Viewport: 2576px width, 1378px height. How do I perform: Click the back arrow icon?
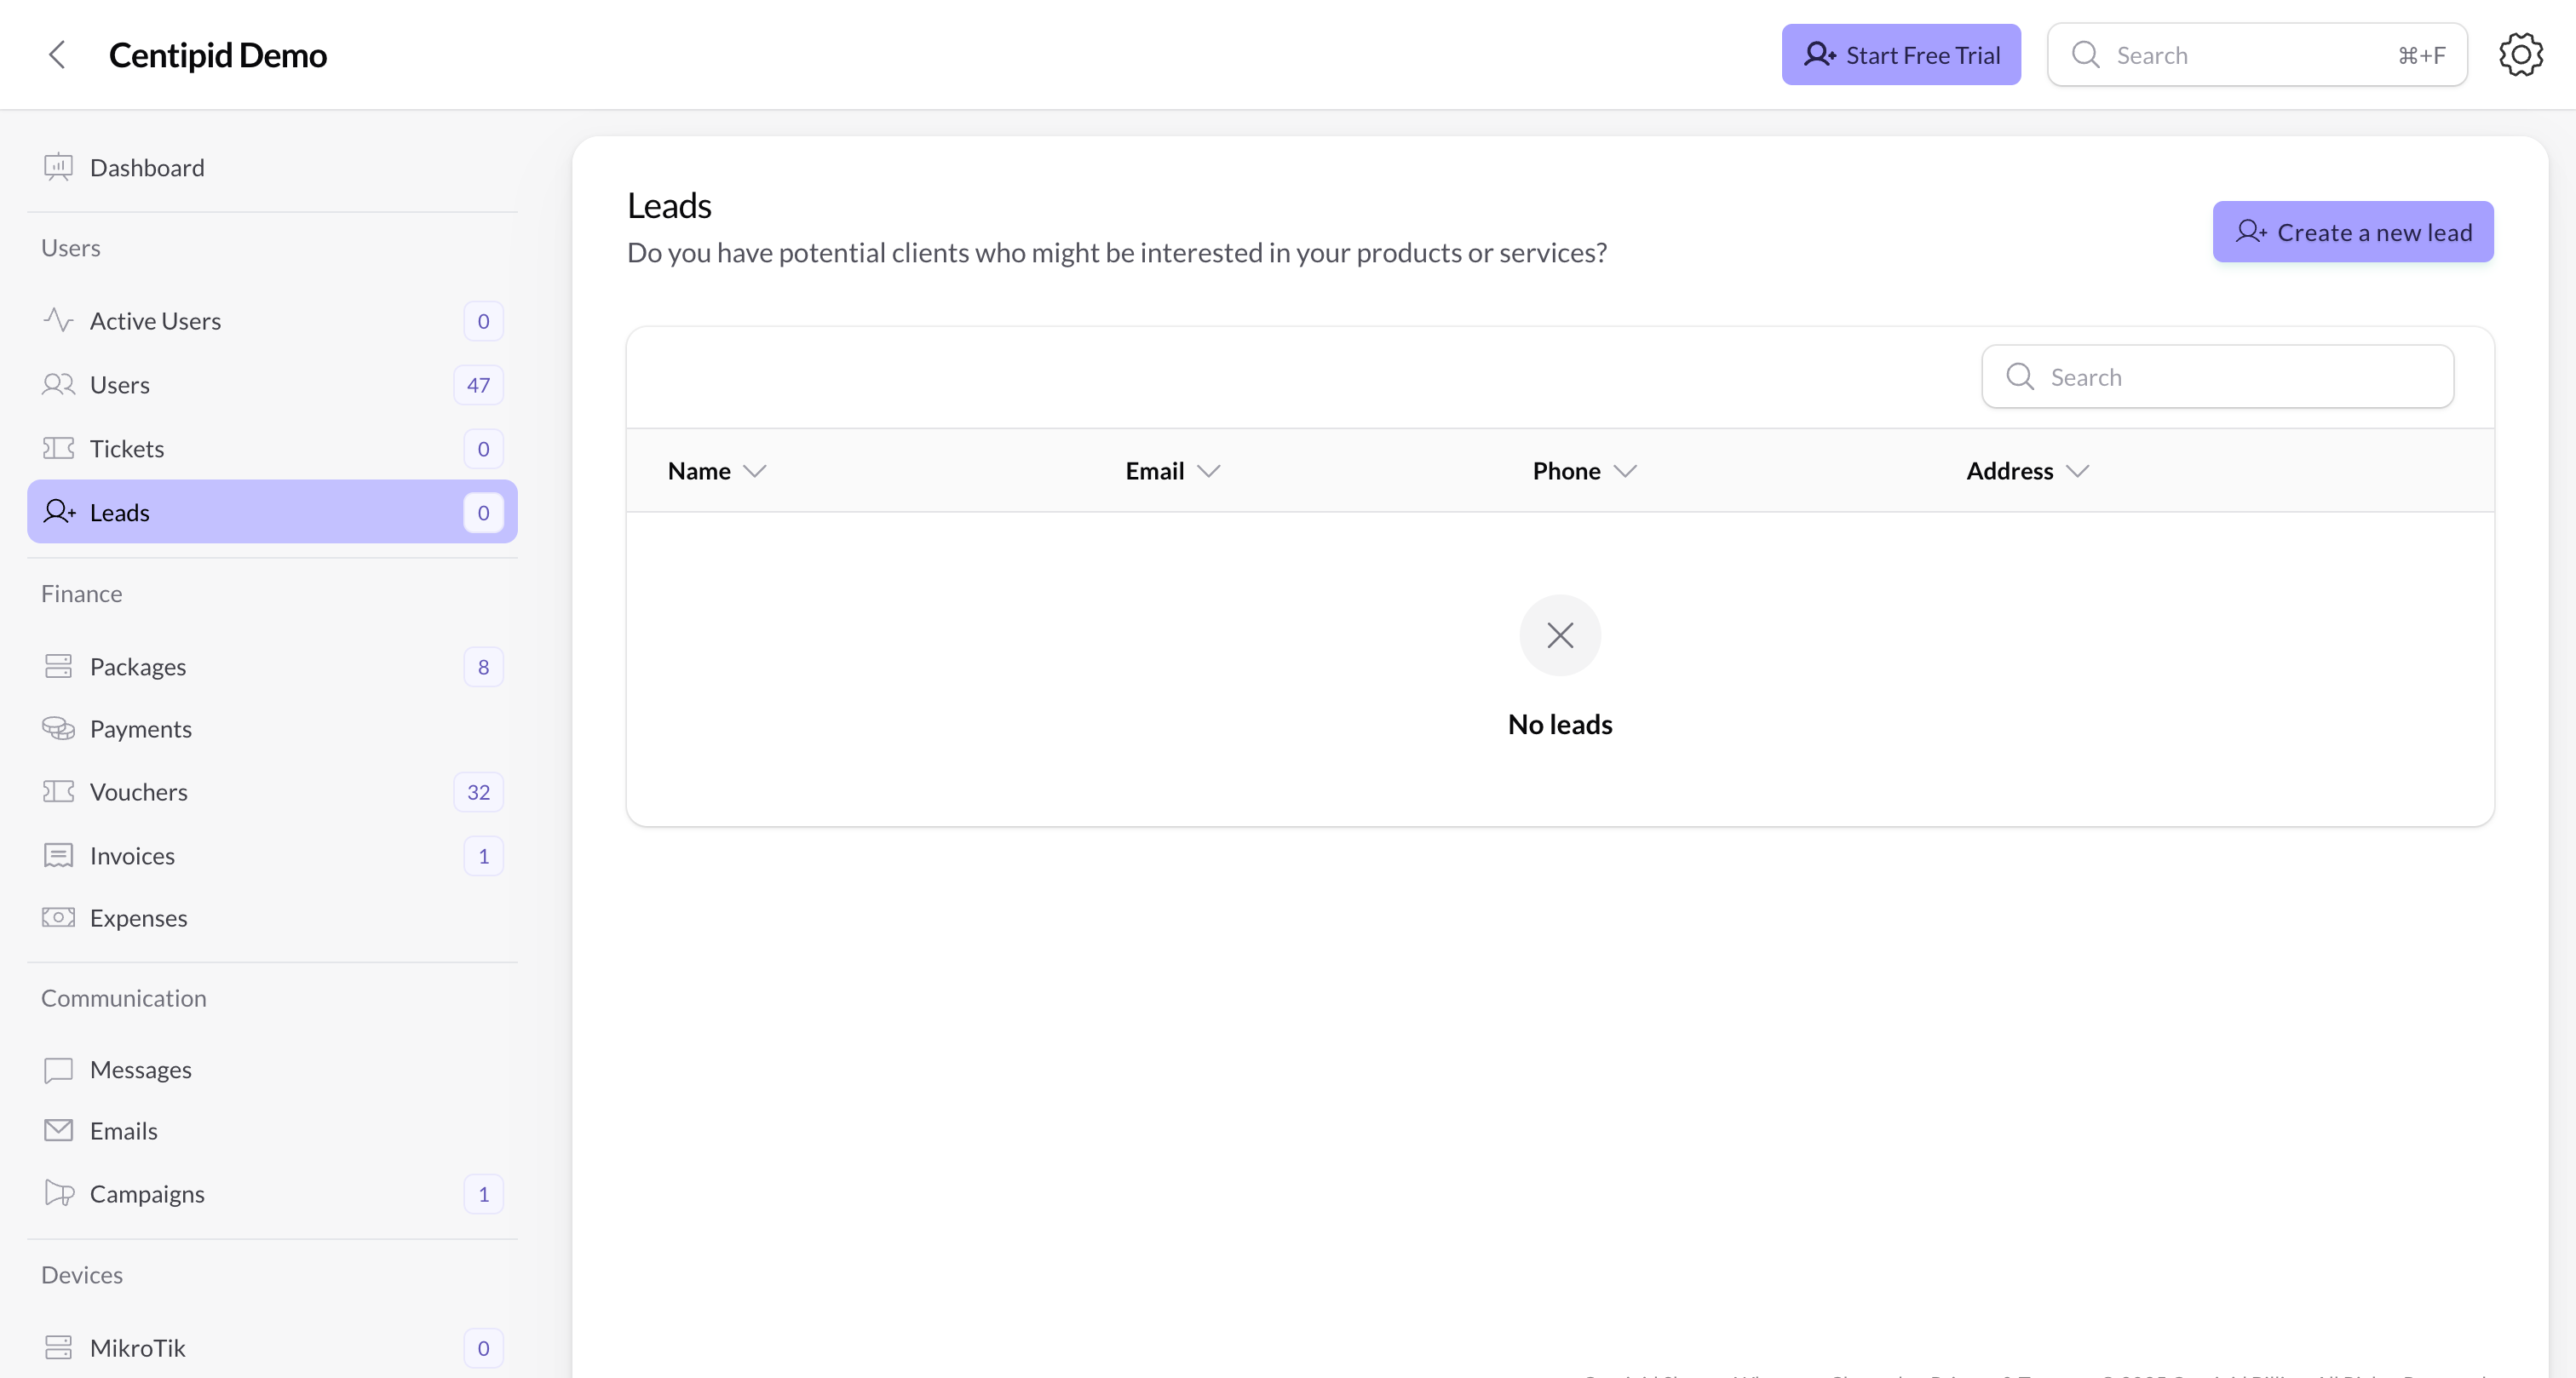[x=57, y=55]
